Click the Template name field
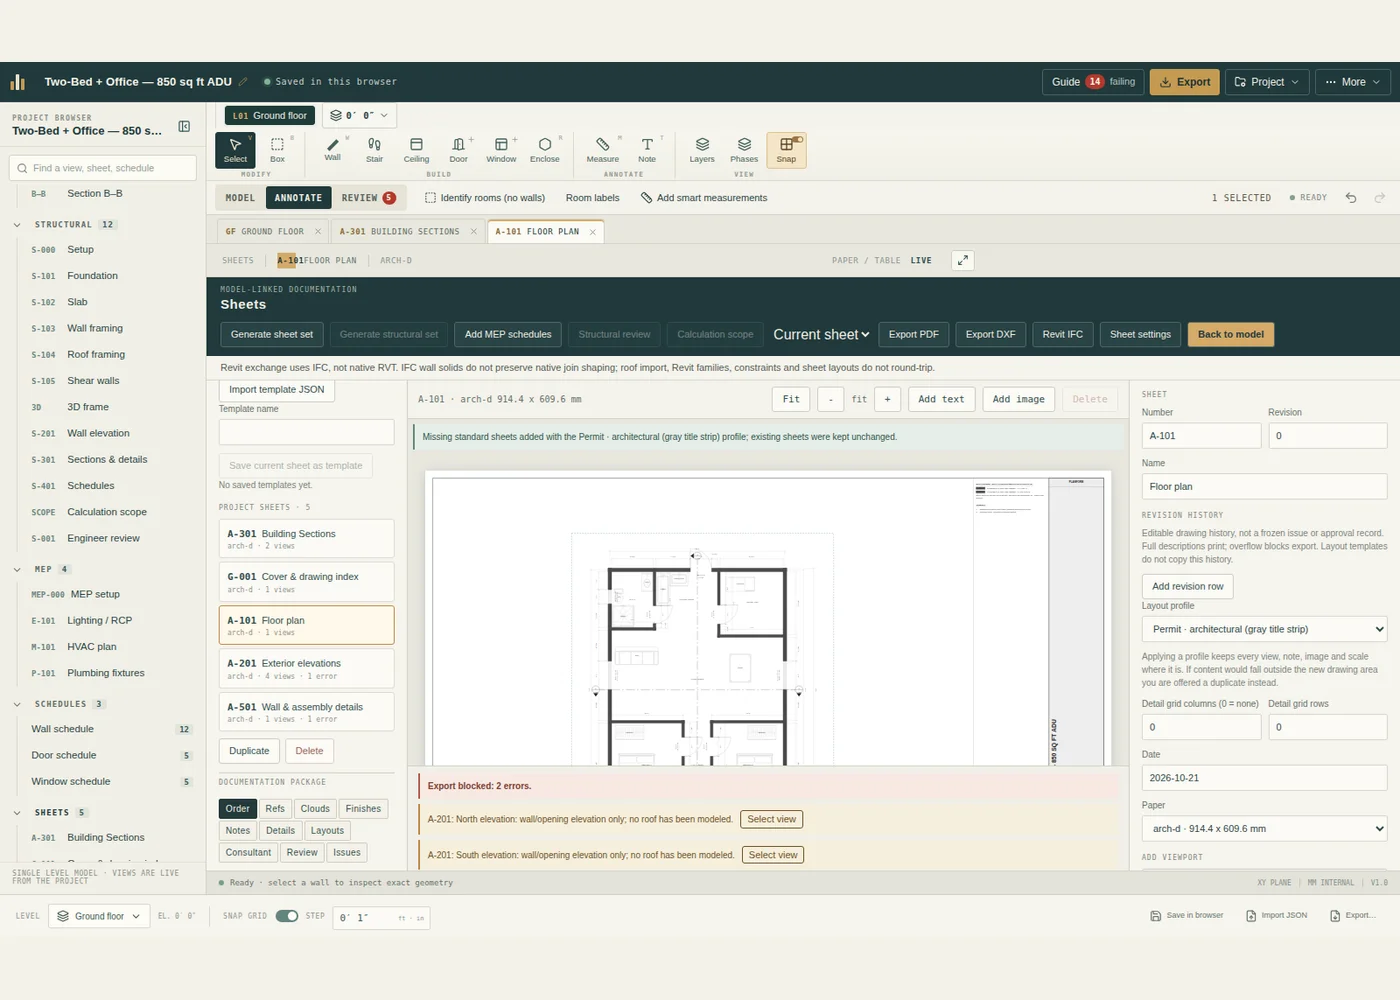1400x1000 pixels. tap(306, 432)
